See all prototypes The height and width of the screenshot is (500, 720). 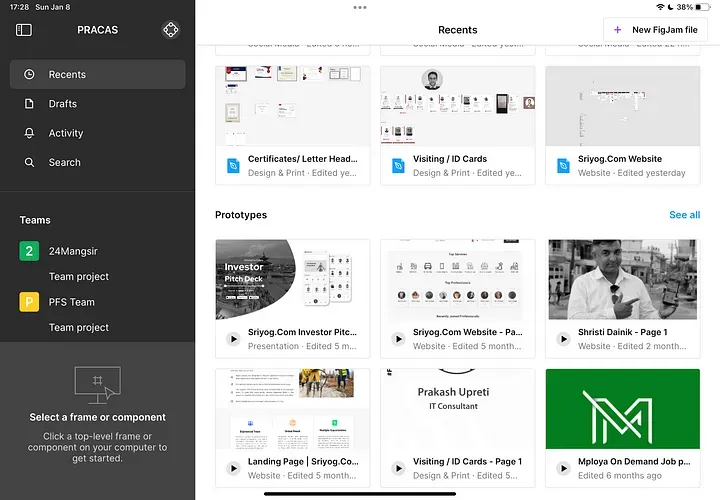pos(684,215)
